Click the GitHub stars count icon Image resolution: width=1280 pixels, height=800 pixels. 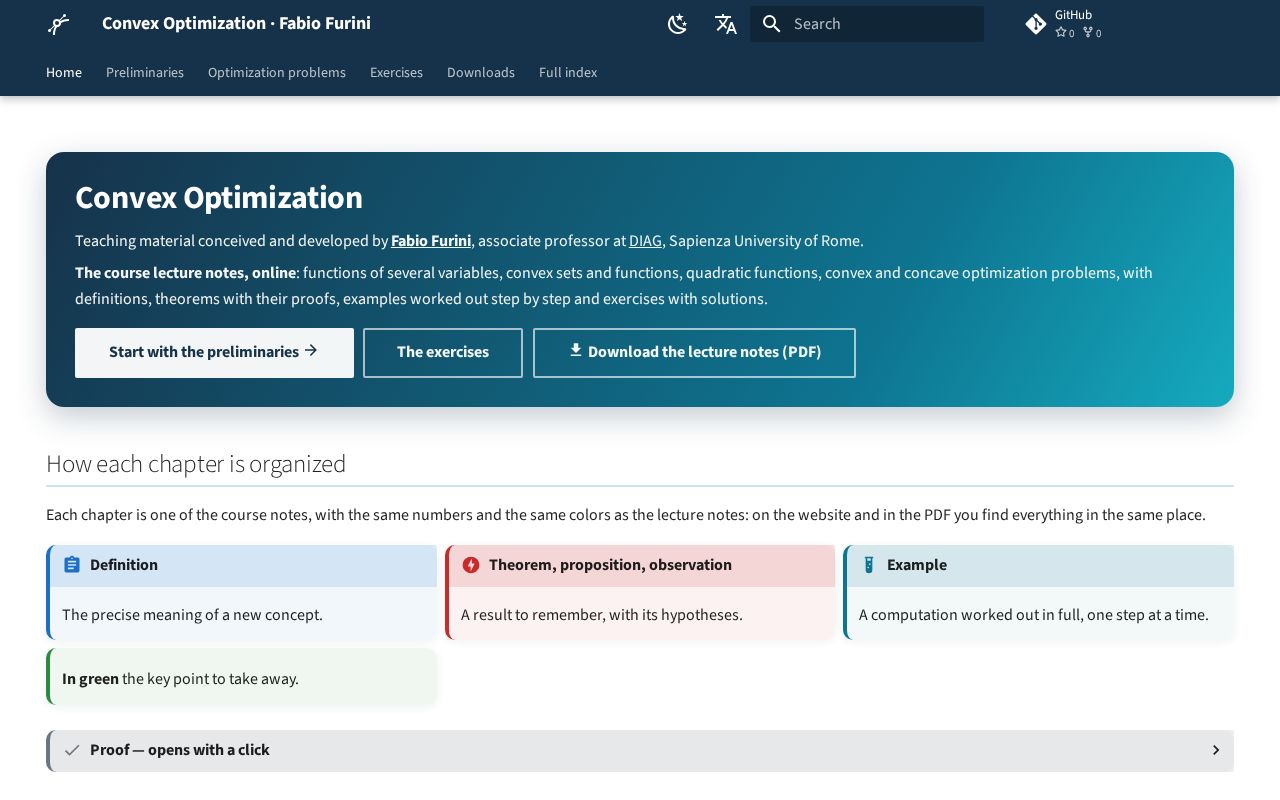1061,33
